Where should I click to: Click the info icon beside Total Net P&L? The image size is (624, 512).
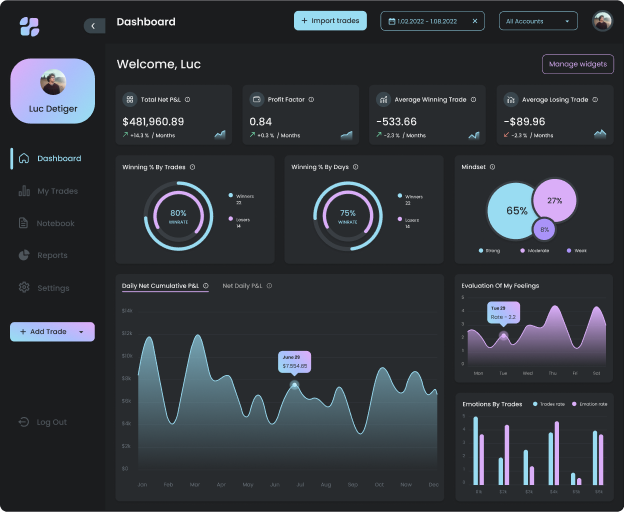click(187, 99)
